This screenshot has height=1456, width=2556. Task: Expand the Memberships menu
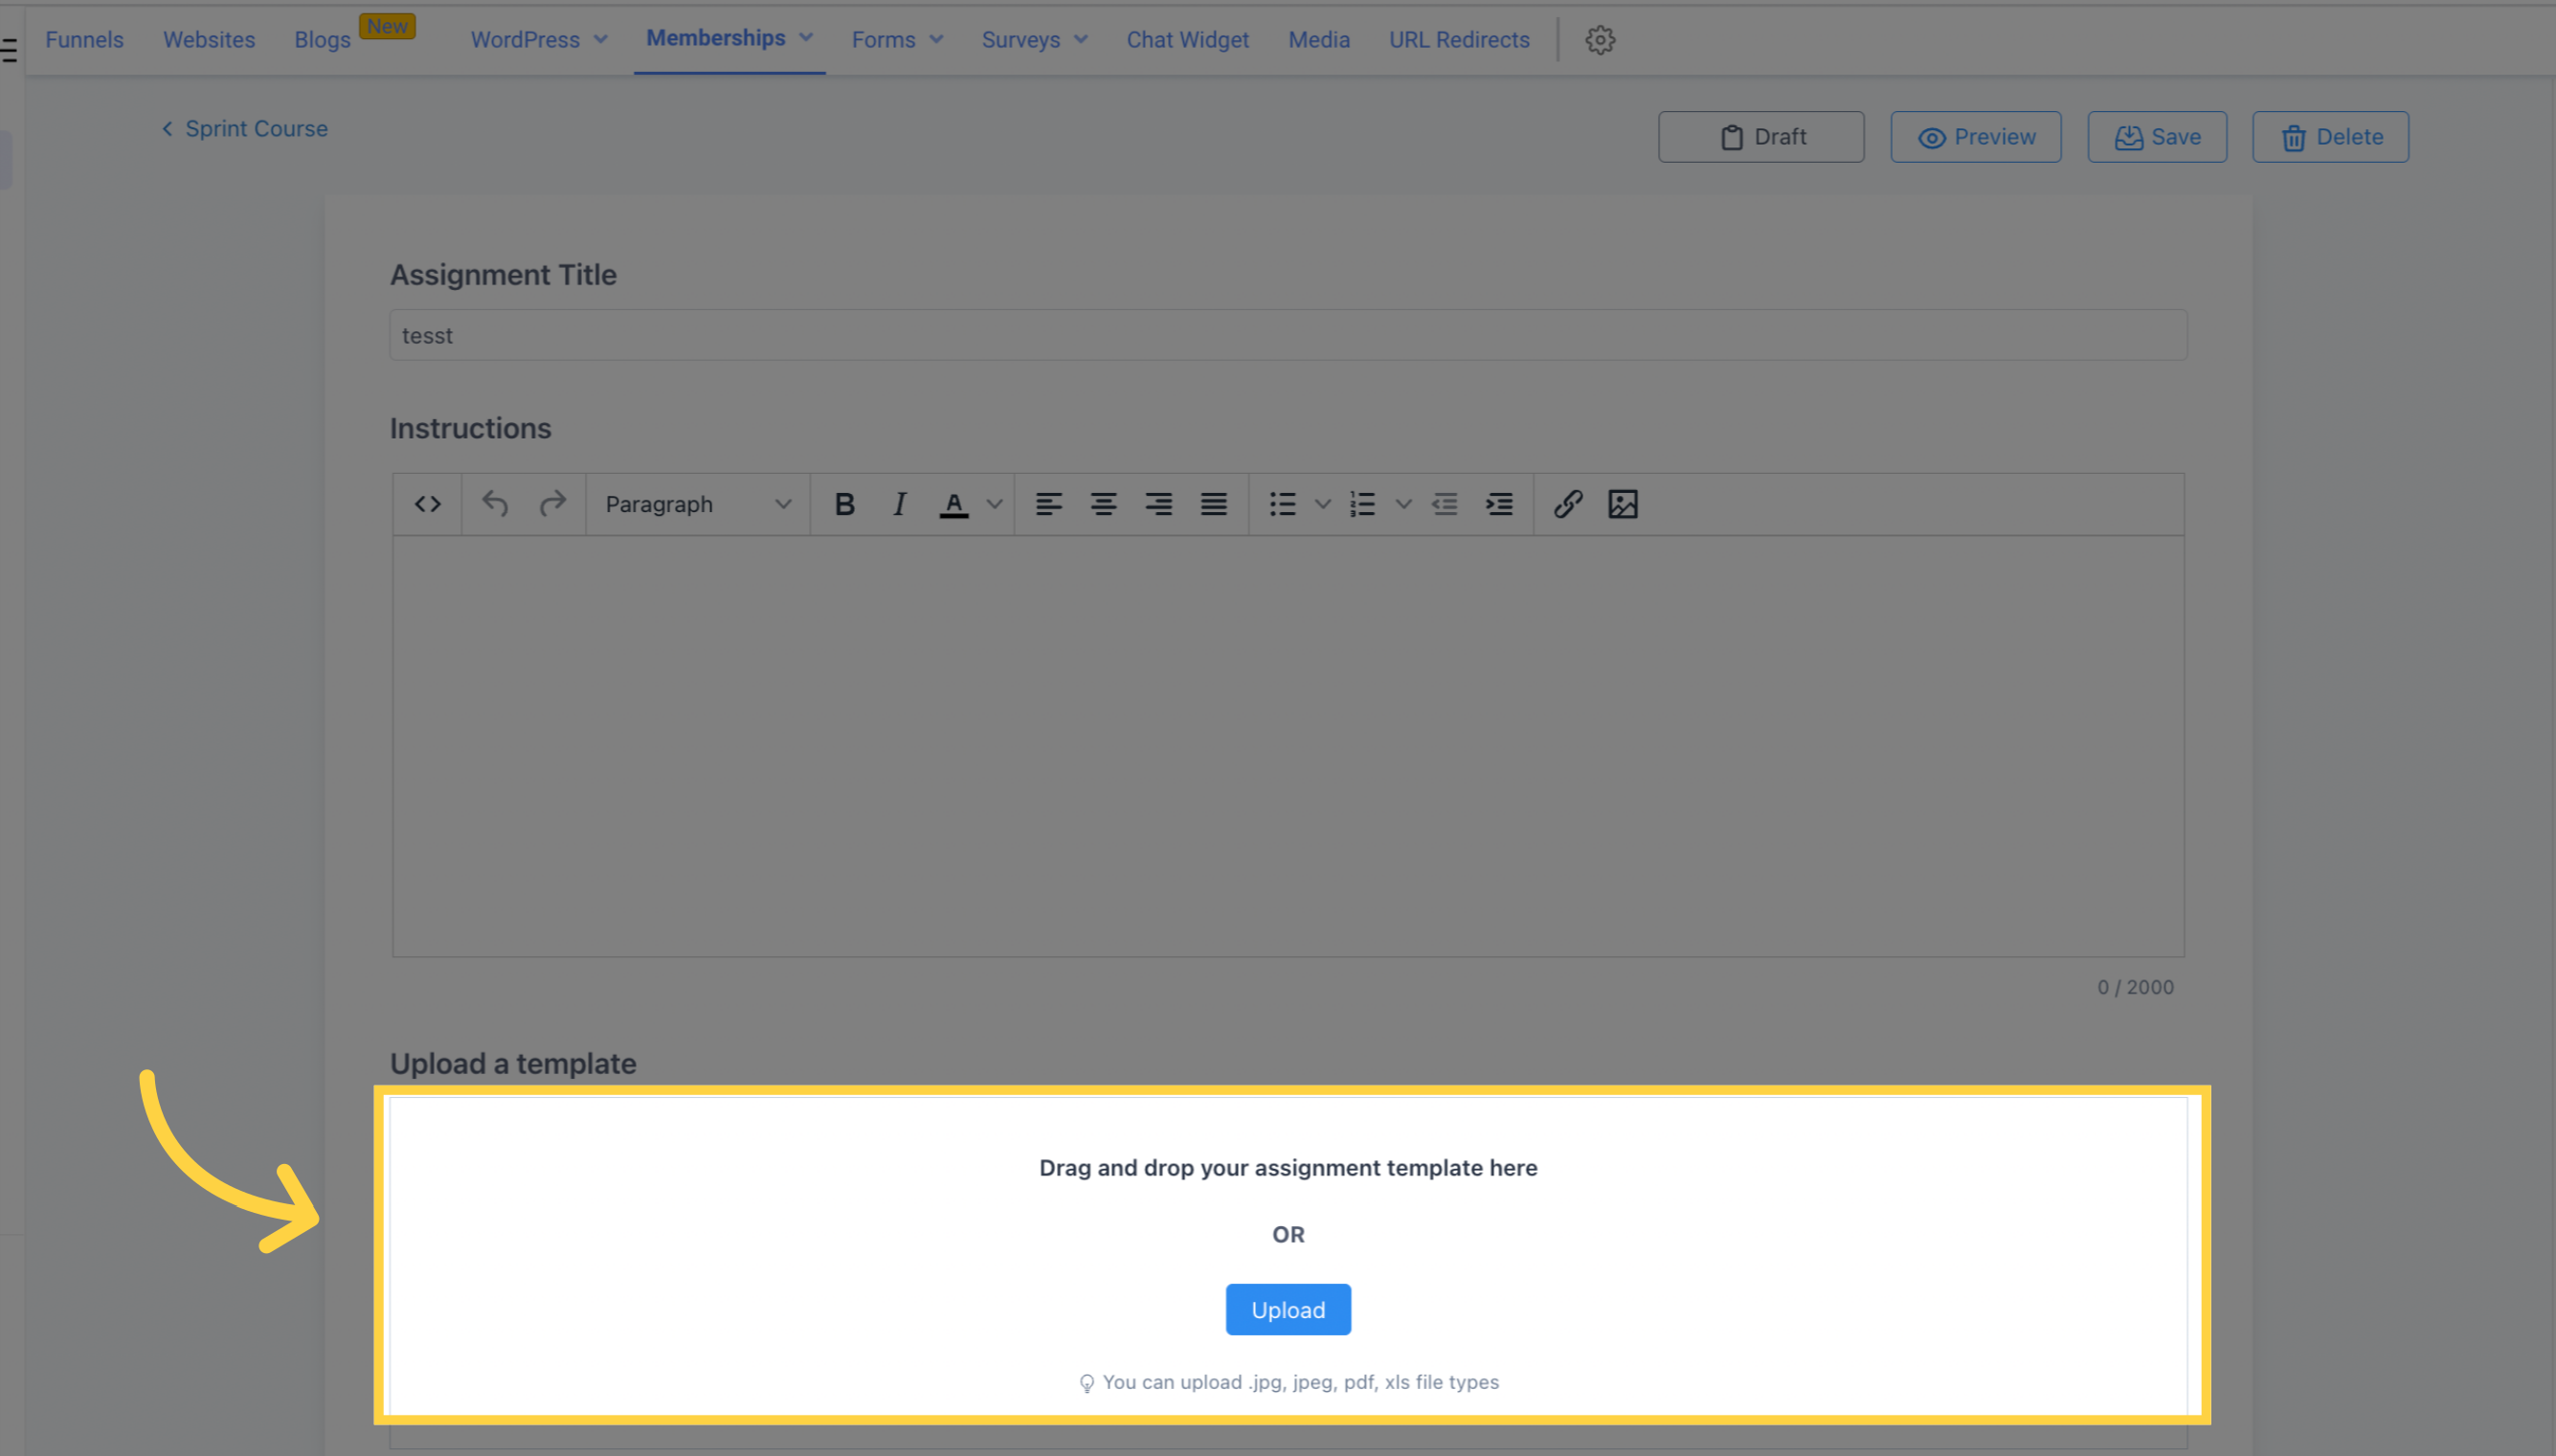point(729,38)
